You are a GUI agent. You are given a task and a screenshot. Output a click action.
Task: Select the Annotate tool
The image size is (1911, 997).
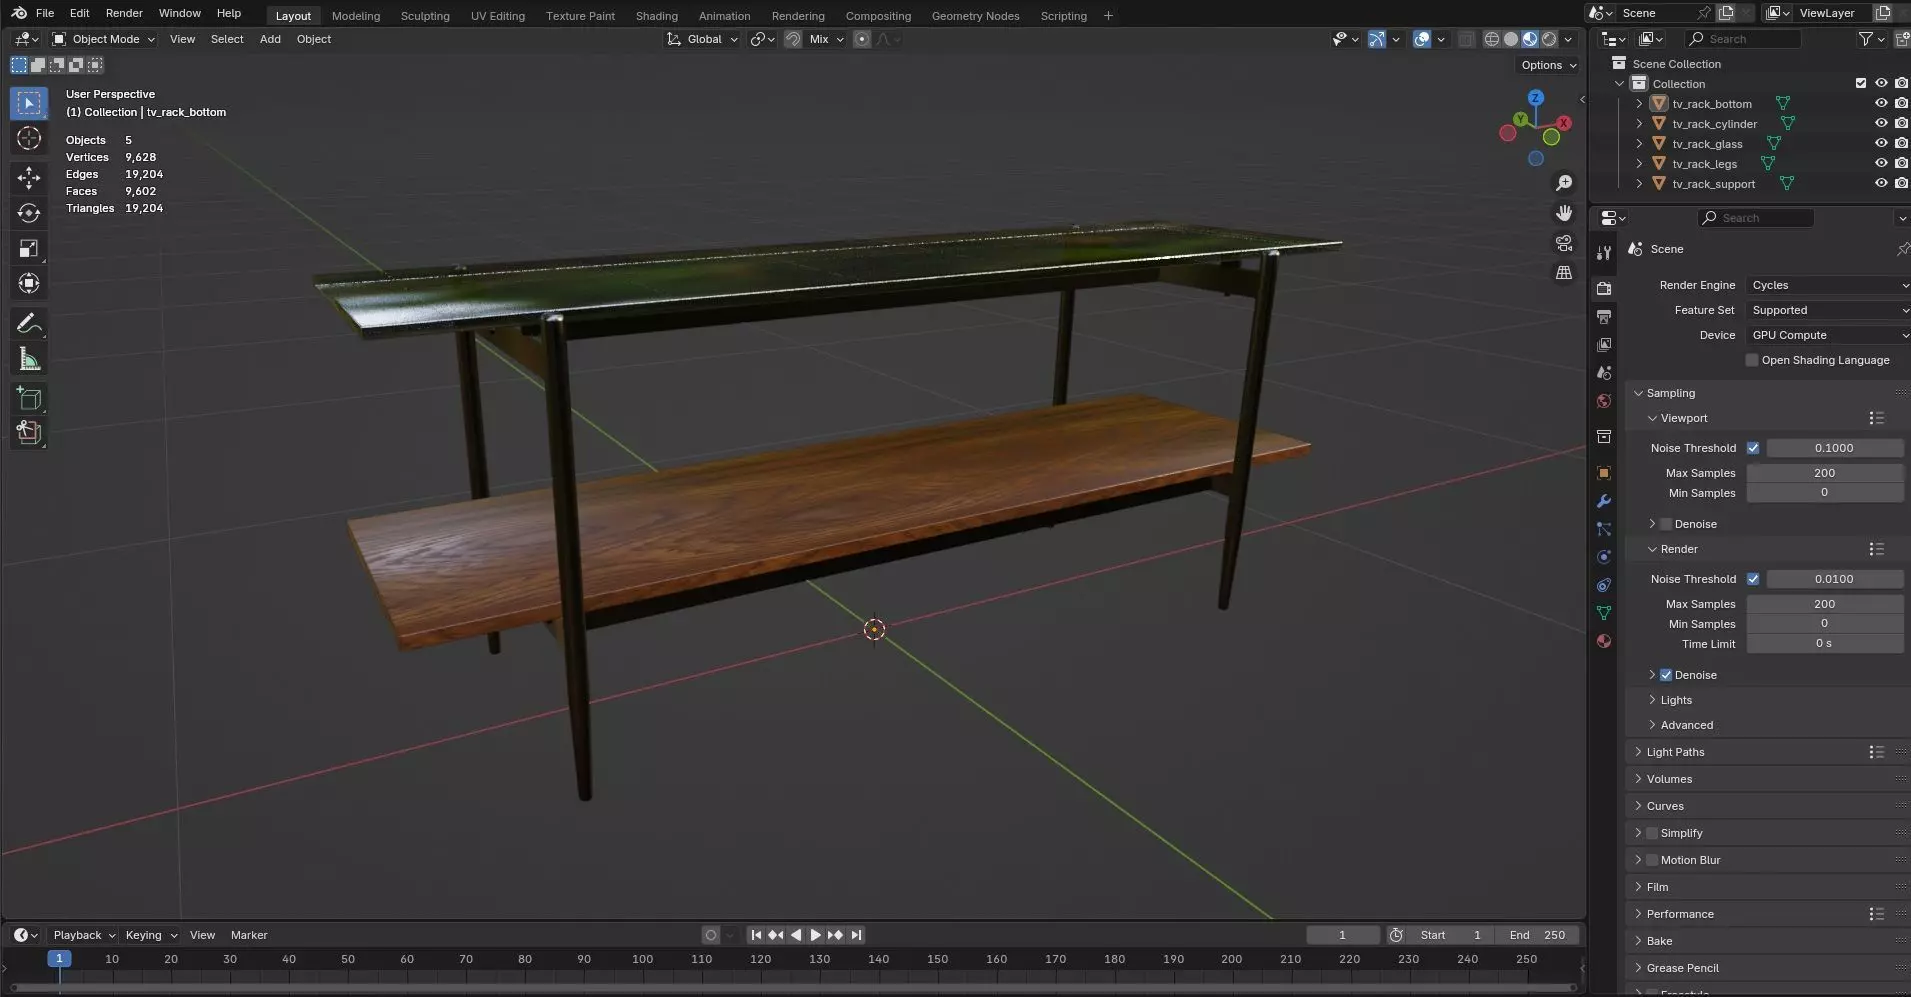click(x=29, y=324)
